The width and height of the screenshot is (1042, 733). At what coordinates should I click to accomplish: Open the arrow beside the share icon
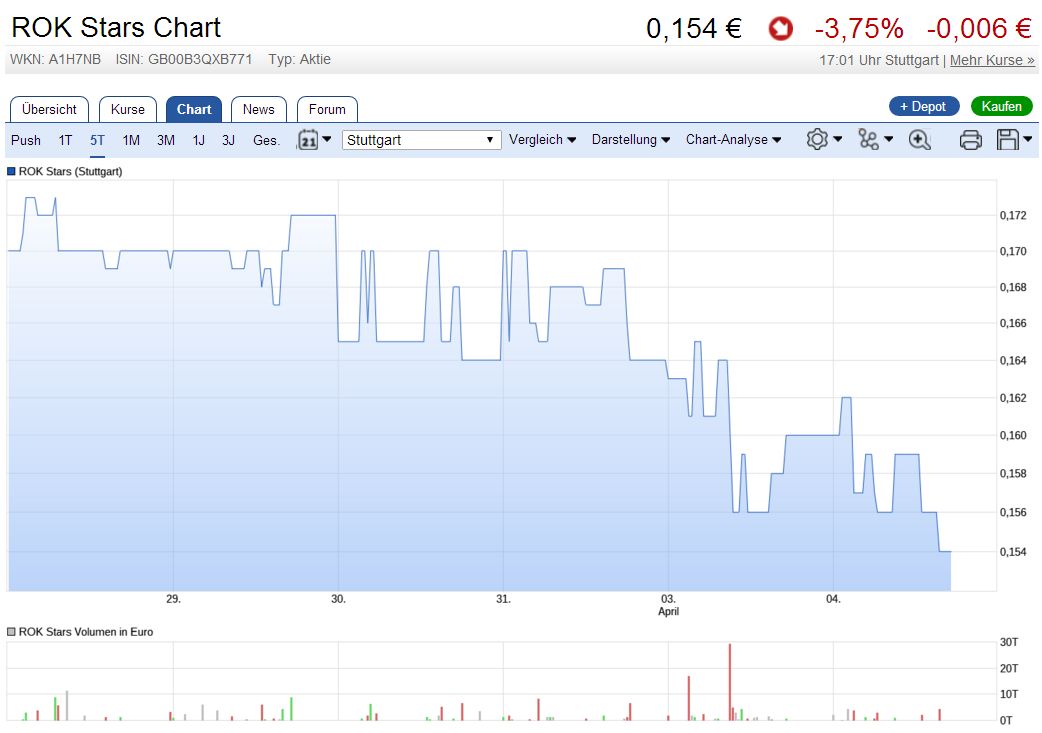coord(888,139)
